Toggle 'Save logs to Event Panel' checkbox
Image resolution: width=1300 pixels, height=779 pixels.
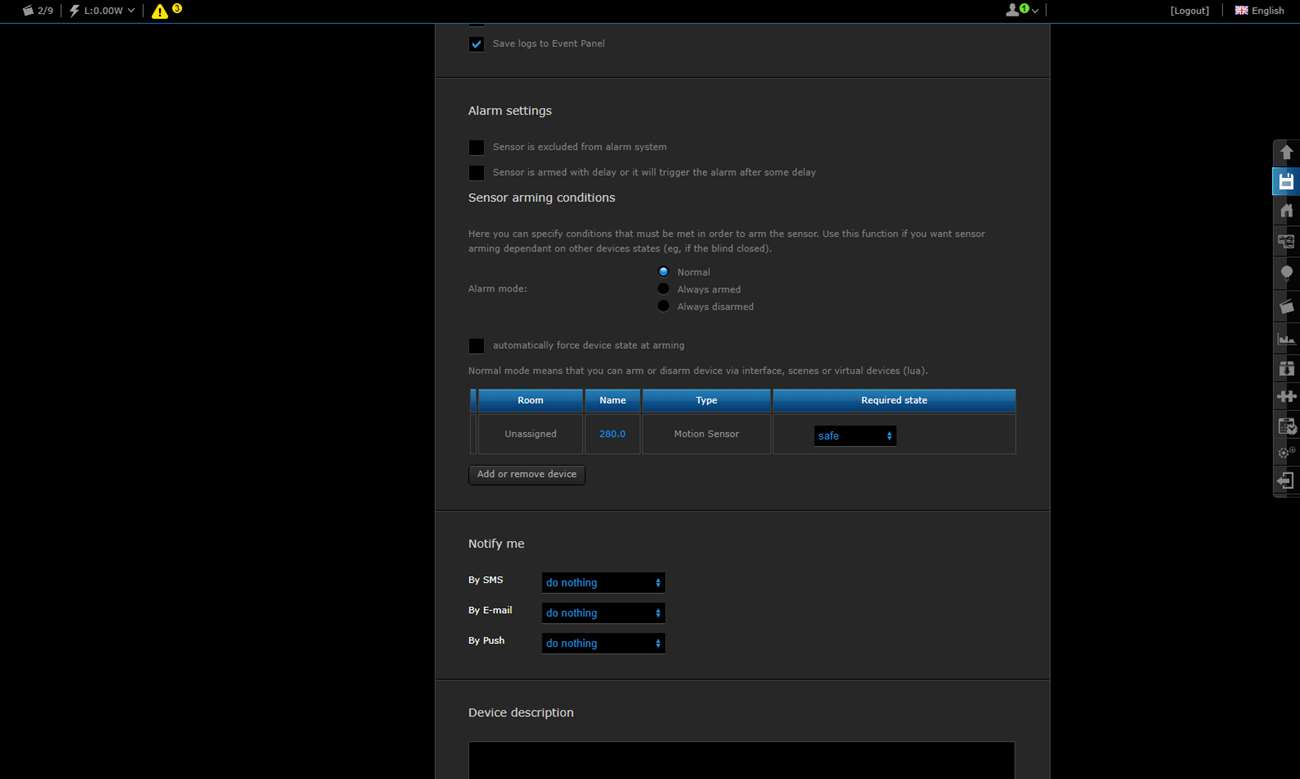(476, 44)
